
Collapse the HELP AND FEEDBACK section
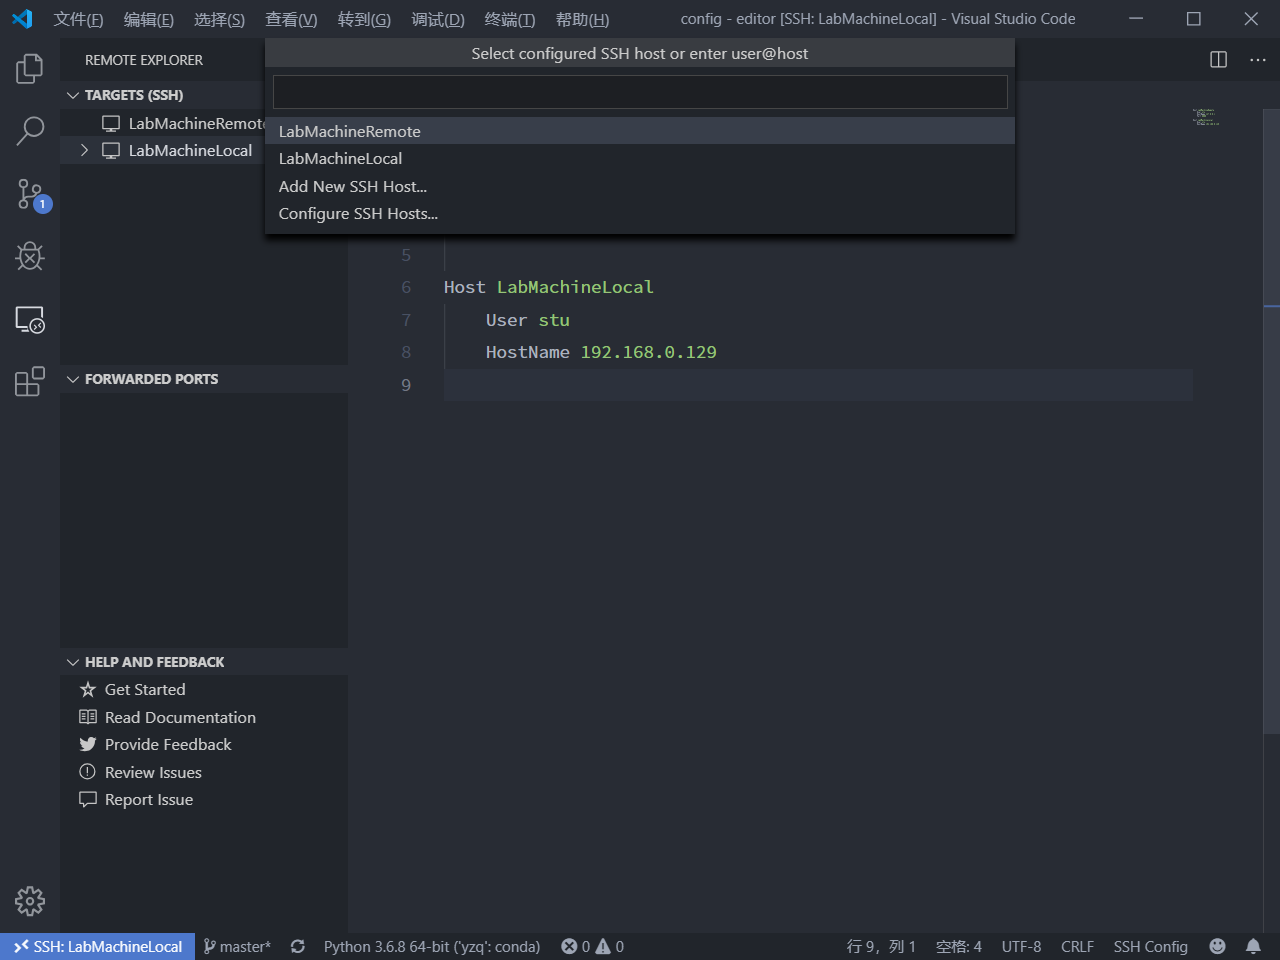coord(73,662)
